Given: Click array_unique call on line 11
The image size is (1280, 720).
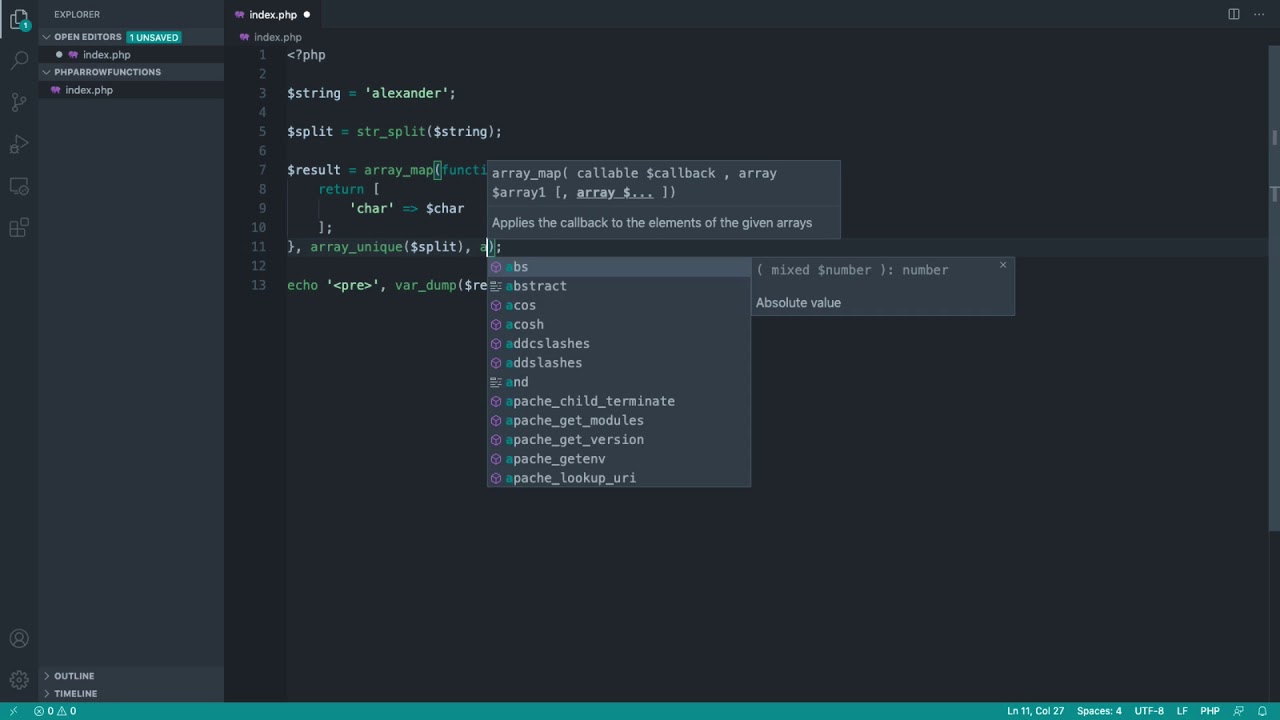Looking at the screenshot, I should point(356,247).
